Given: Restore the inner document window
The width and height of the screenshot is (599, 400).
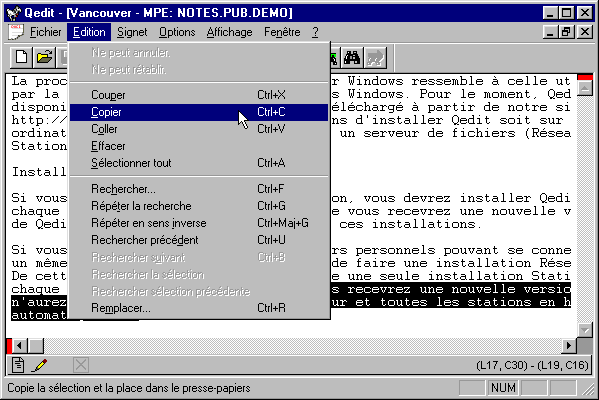Looking at the screenshot, I should [x=566, y=32].
